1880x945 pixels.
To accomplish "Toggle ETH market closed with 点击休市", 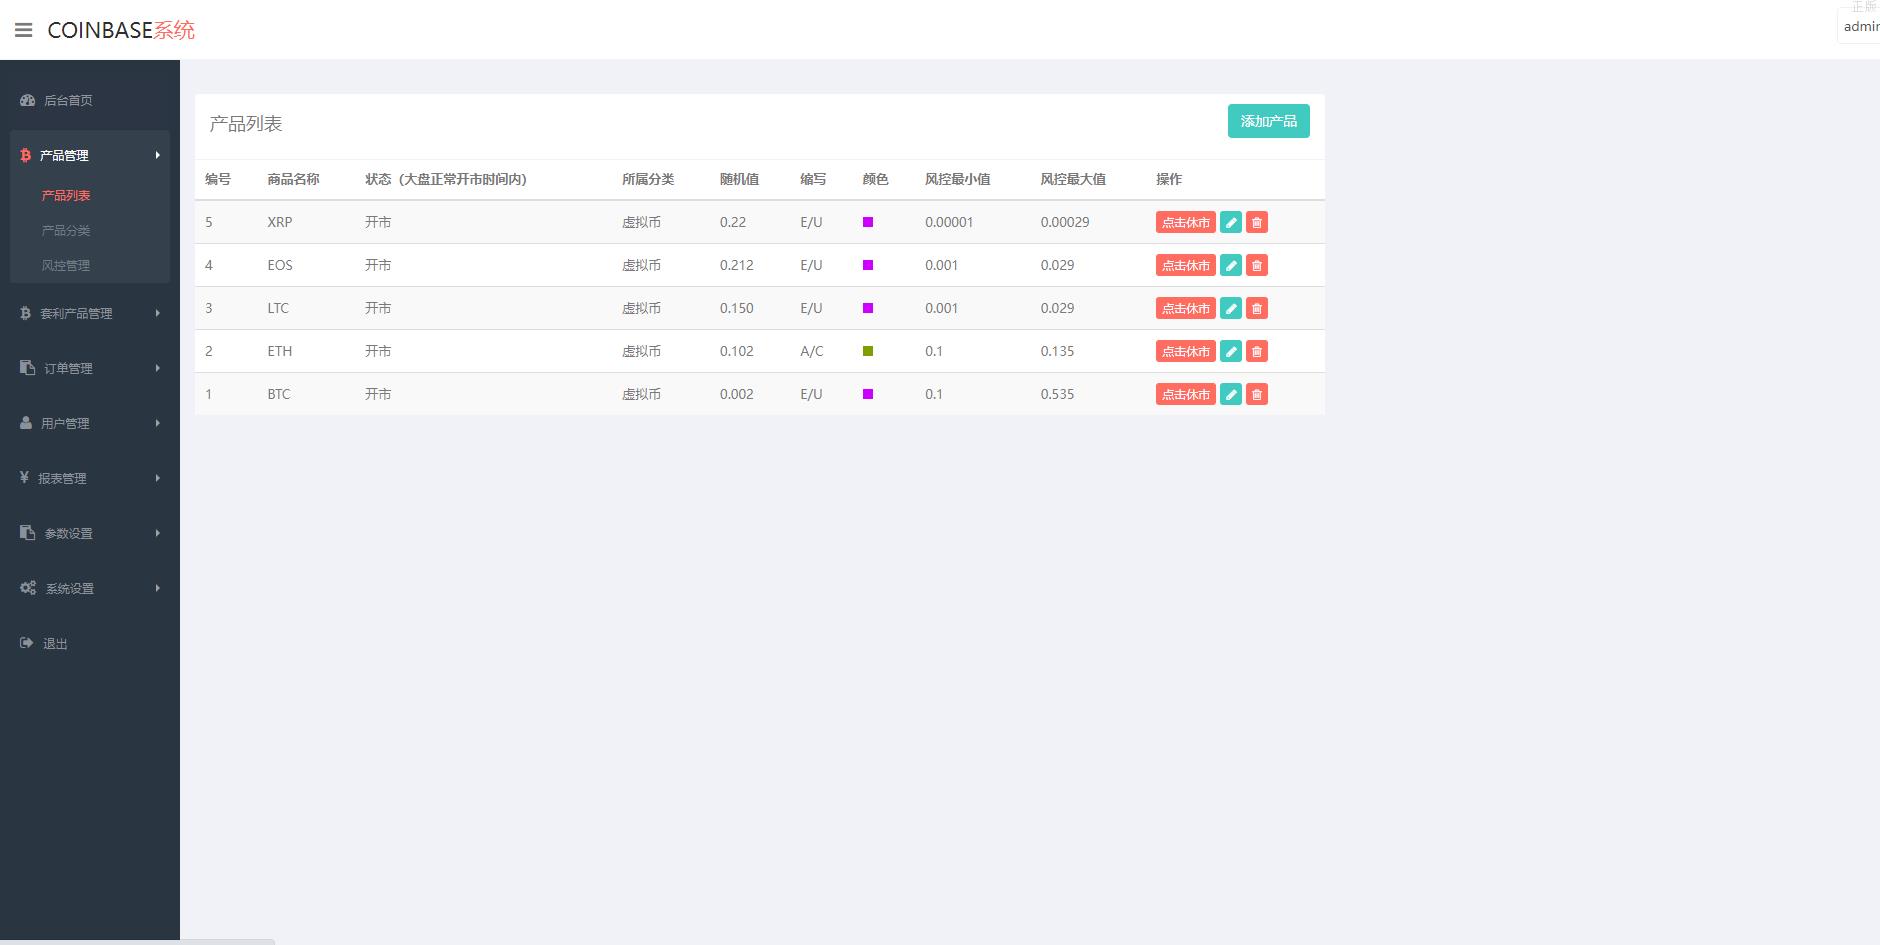I will 1185,351.
